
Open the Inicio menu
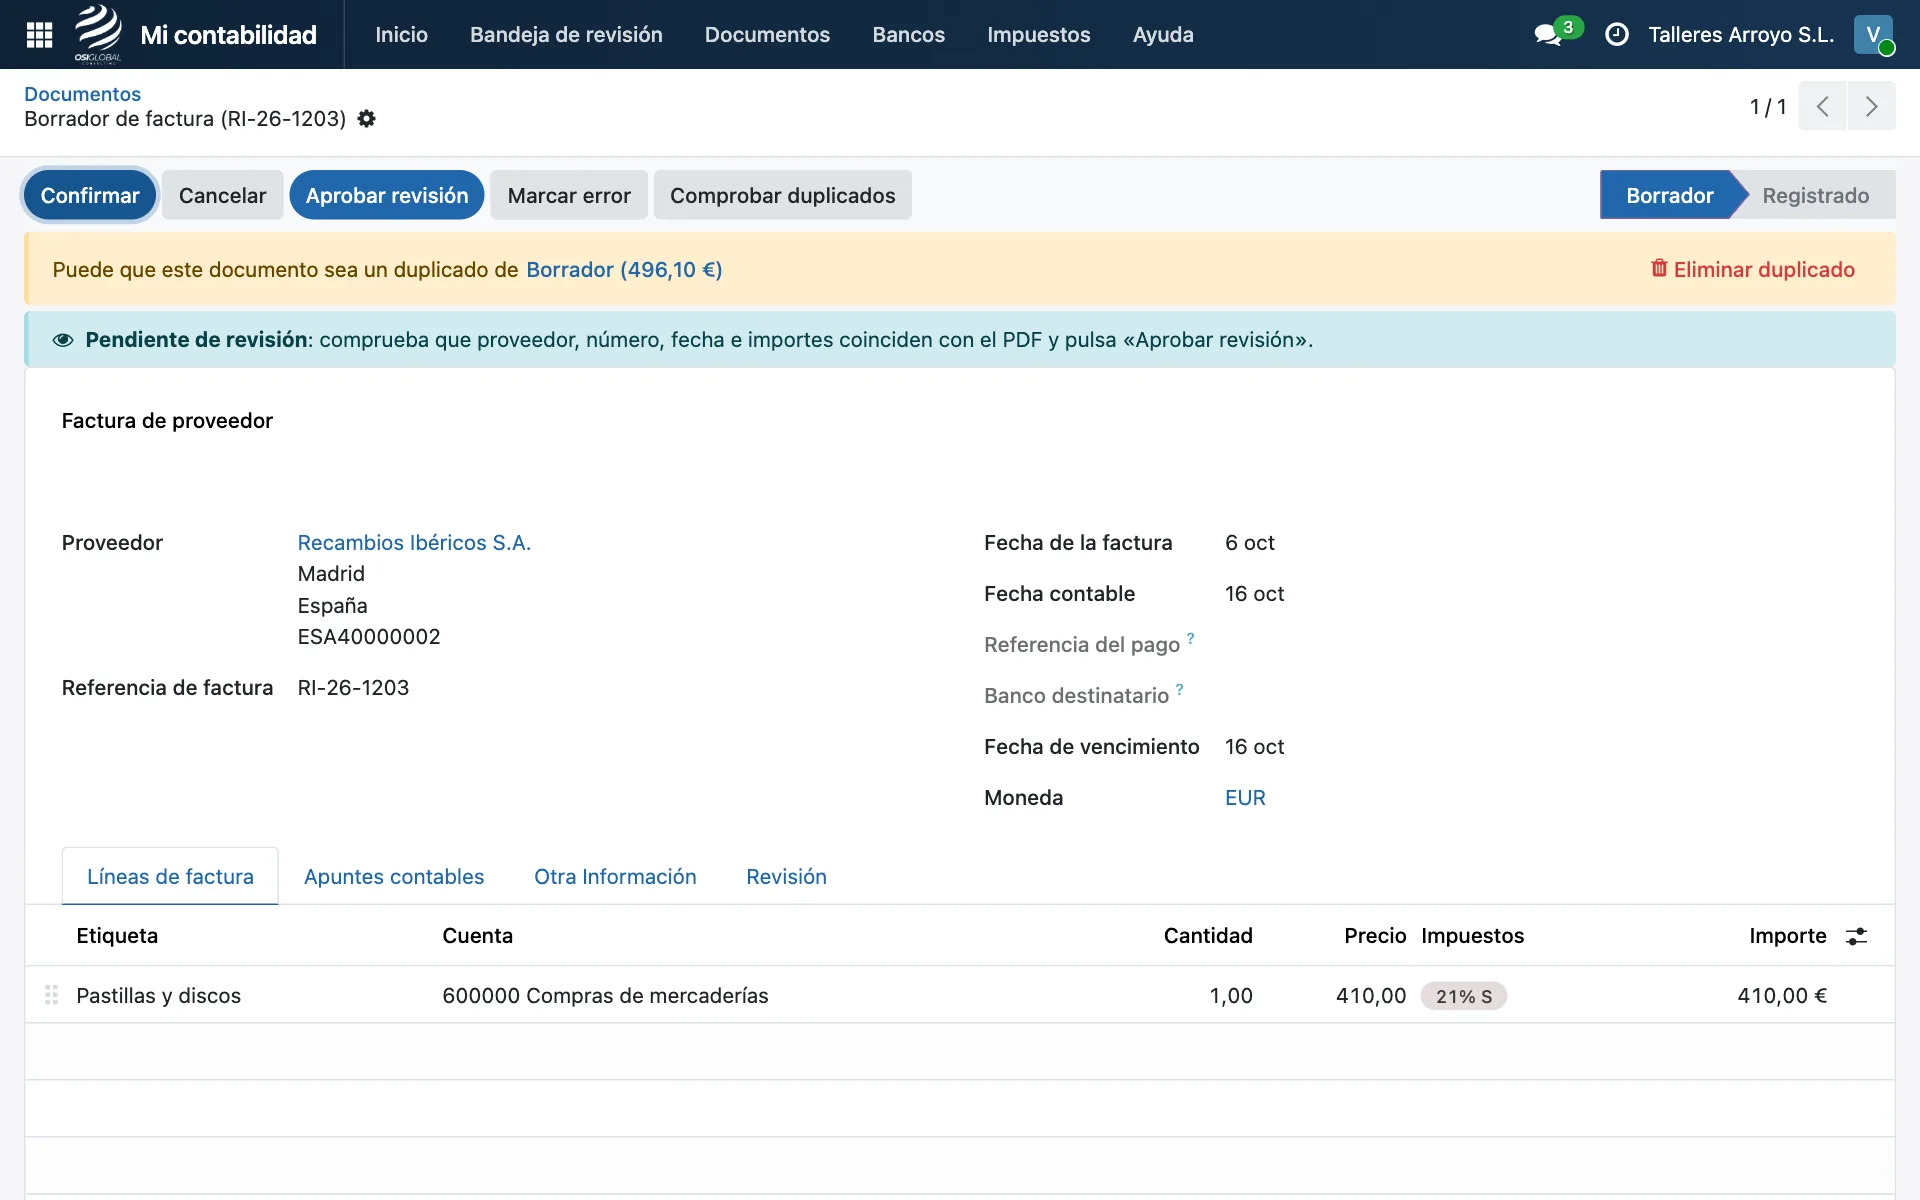[x=401, y=35]
